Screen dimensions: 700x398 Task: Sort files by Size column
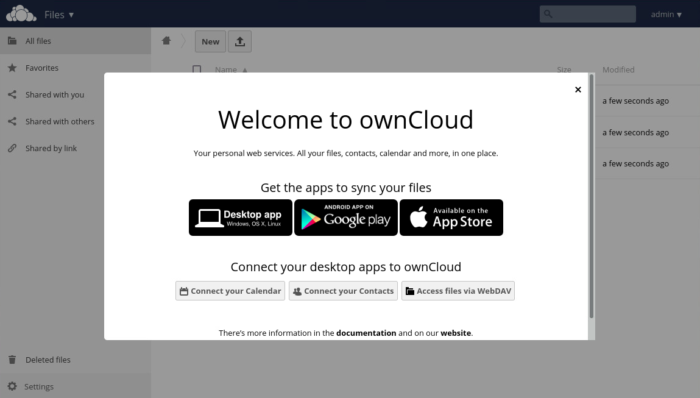click(564, 70)
